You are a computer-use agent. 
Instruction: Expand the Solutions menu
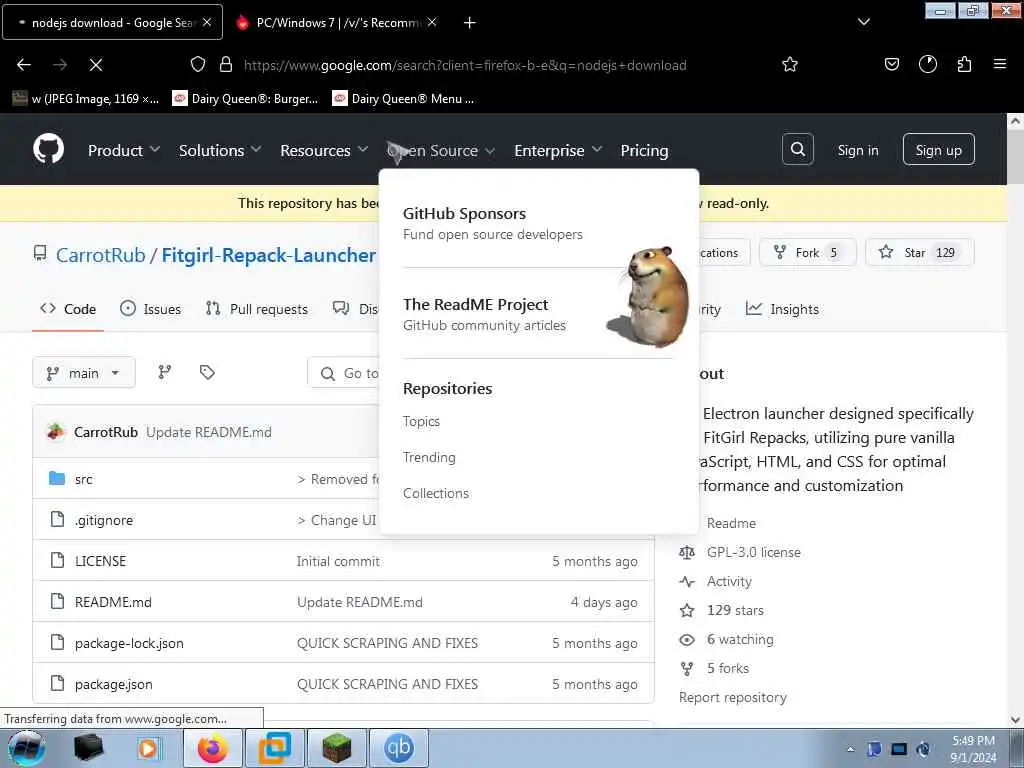click(x=220, y=150)
